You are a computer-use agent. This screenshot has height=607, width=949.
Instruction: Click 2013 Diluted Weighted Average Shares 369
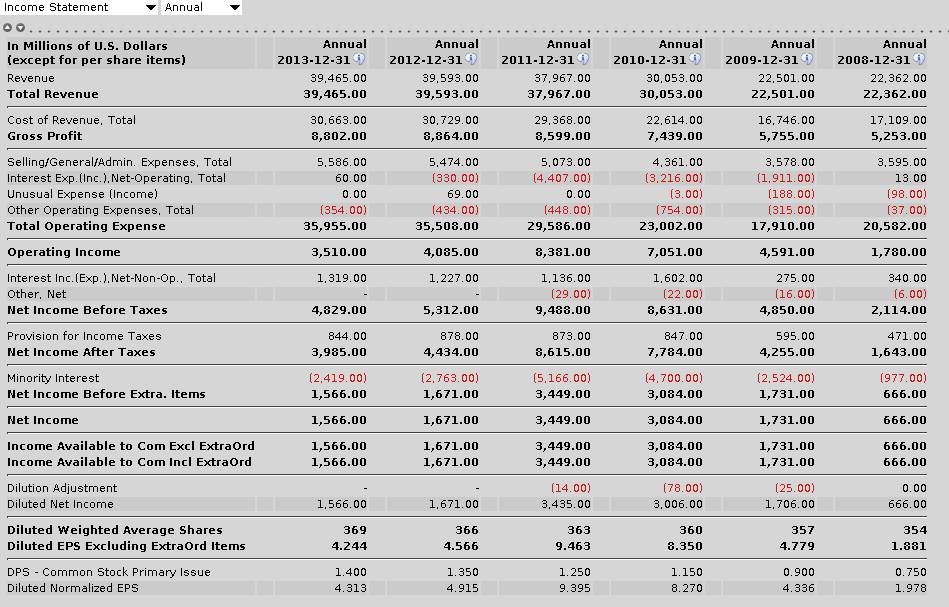[x=355, y=530]
